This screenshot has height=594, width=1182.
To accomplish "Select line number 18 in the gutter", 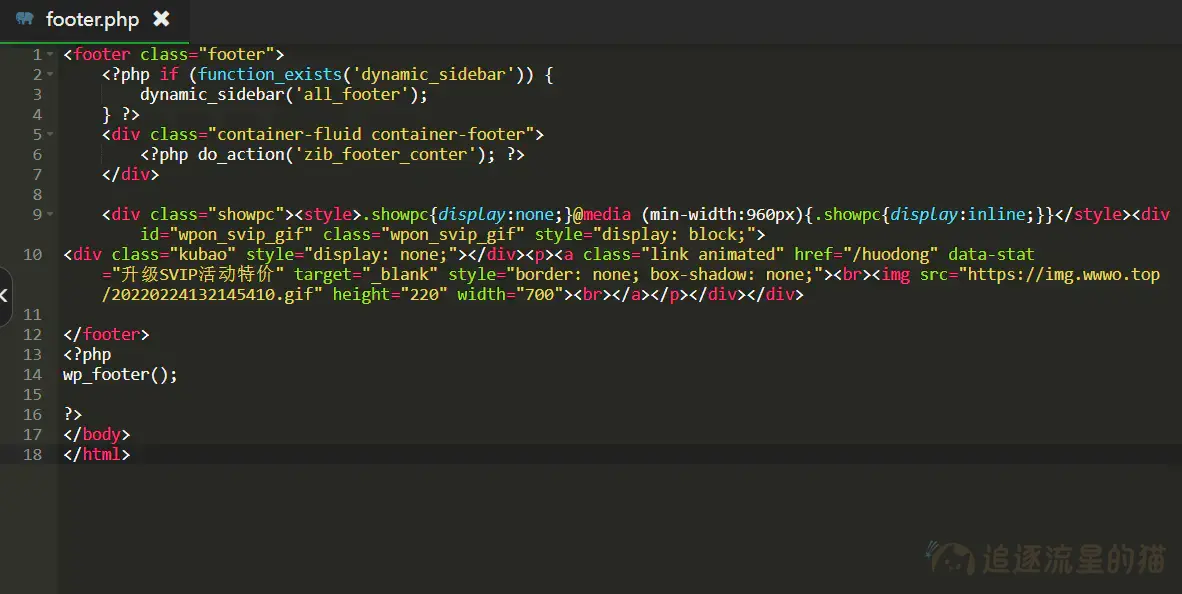I will (x=32, y=455).
